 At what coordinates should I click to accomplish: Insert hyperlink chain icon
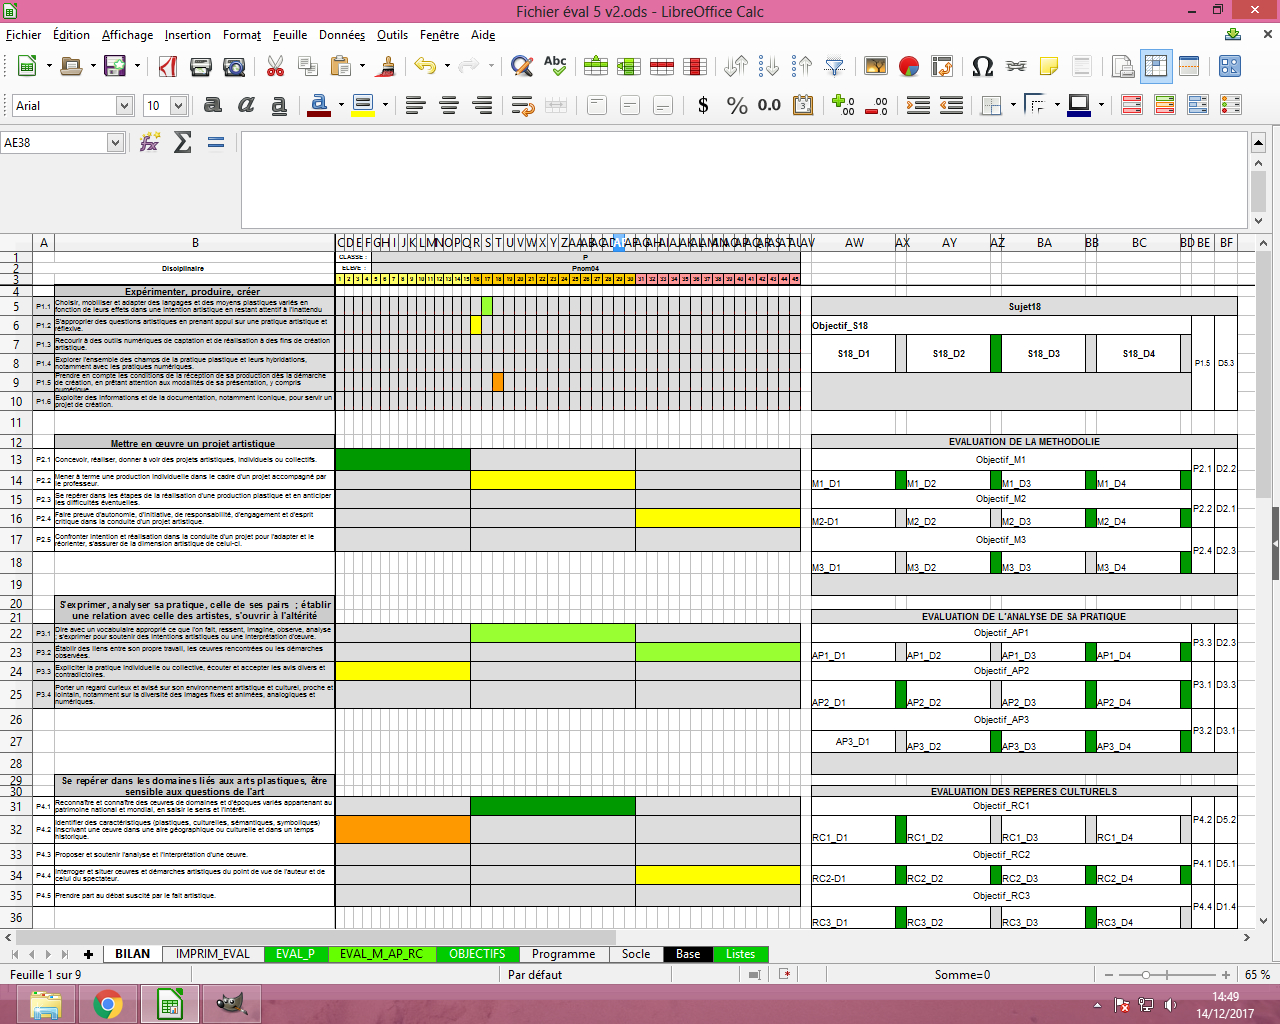click(1016, 67)
